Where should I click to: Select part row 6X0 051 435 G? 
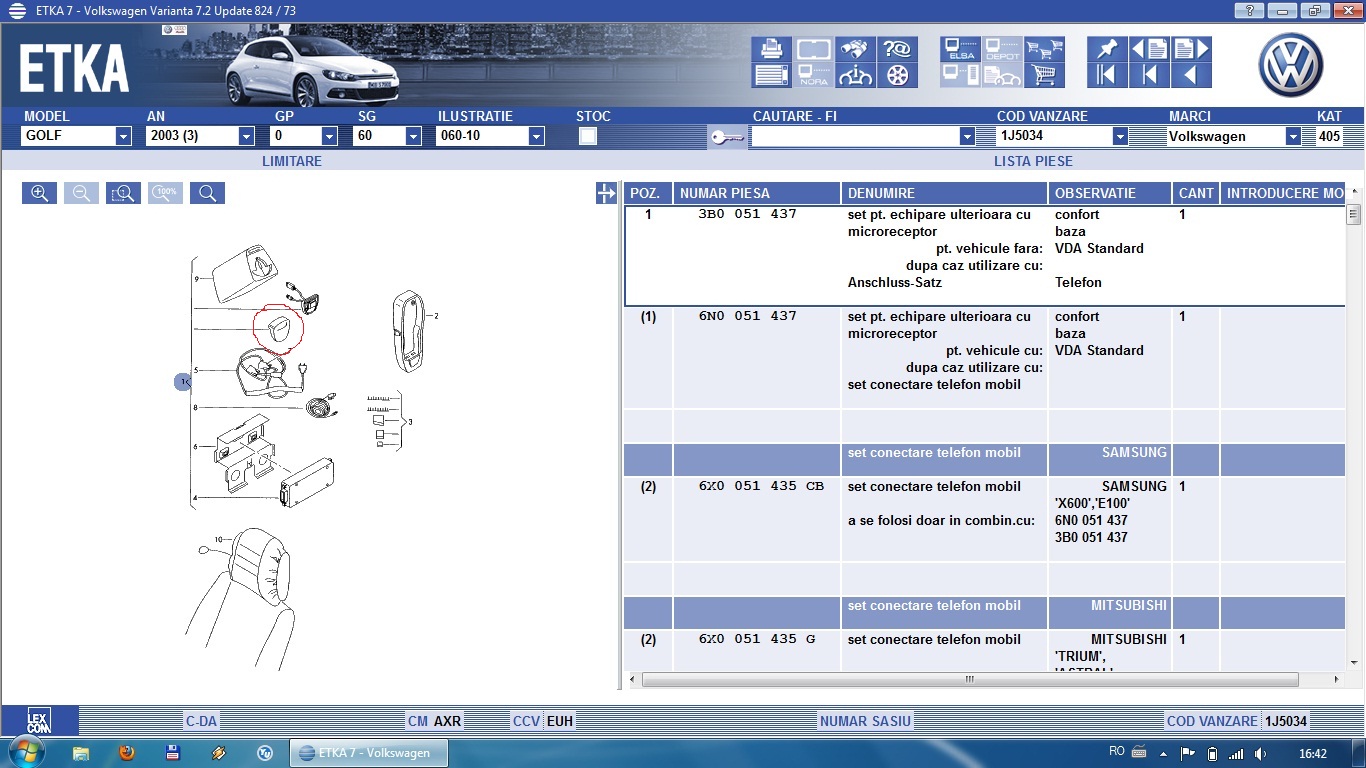pyautogui.click(x=985, y=650)
